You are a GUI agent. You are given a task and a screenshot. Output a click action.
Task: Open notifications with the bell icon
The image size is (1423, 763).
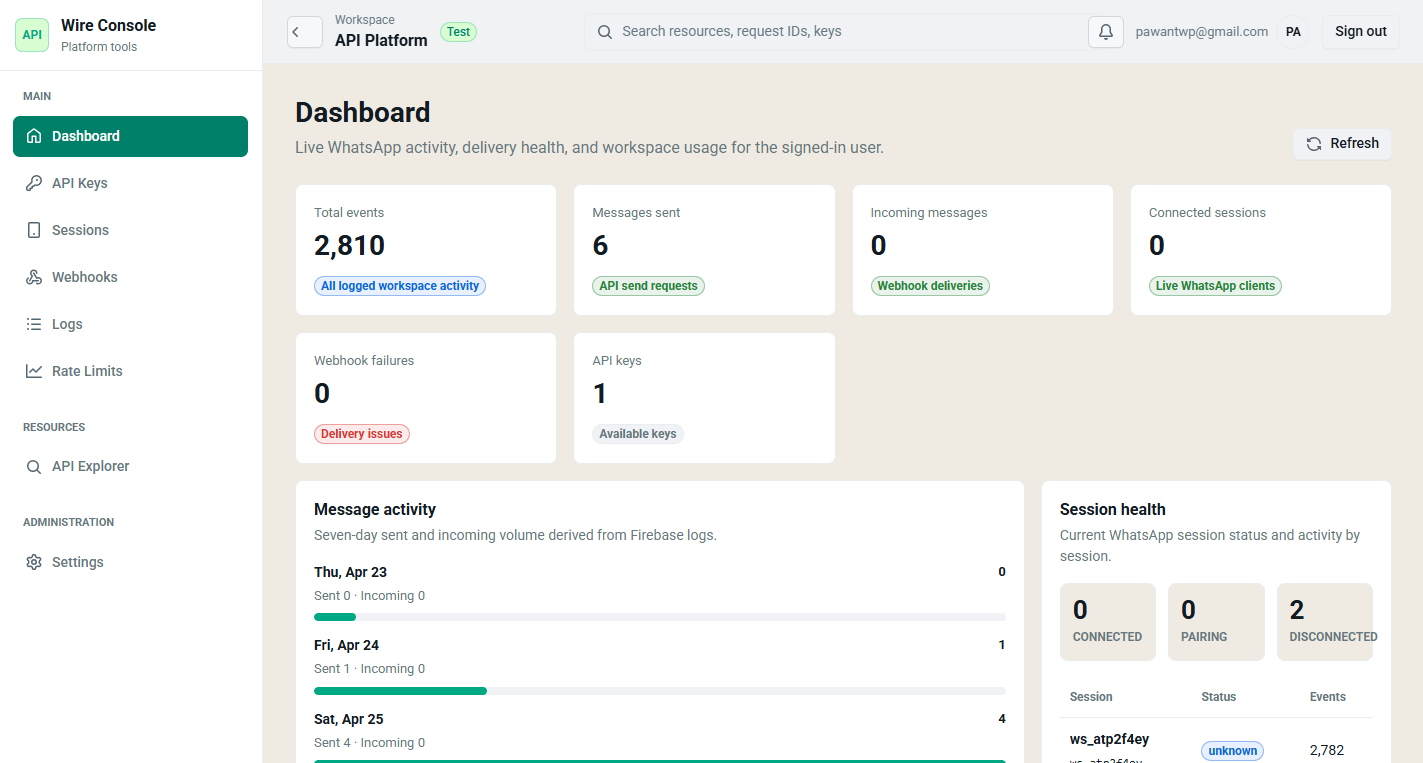[1106, 32]
